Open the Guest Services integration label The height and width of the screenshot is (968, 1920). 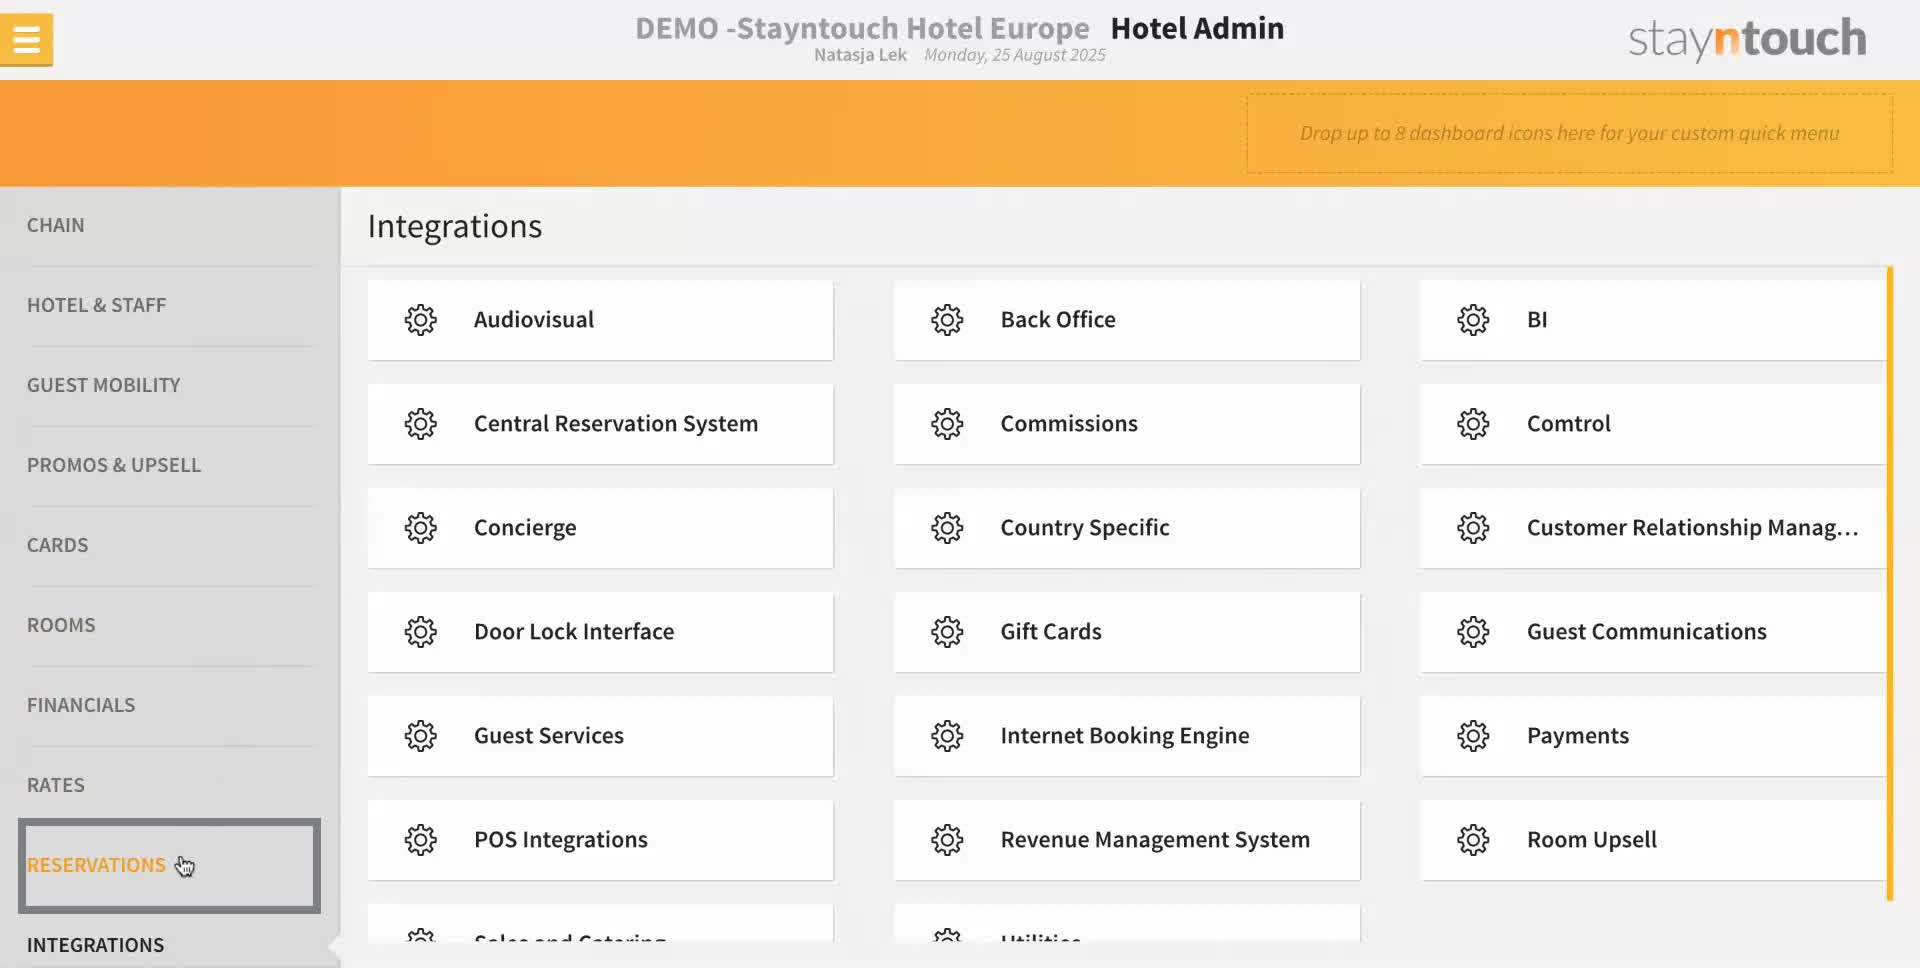549,736
